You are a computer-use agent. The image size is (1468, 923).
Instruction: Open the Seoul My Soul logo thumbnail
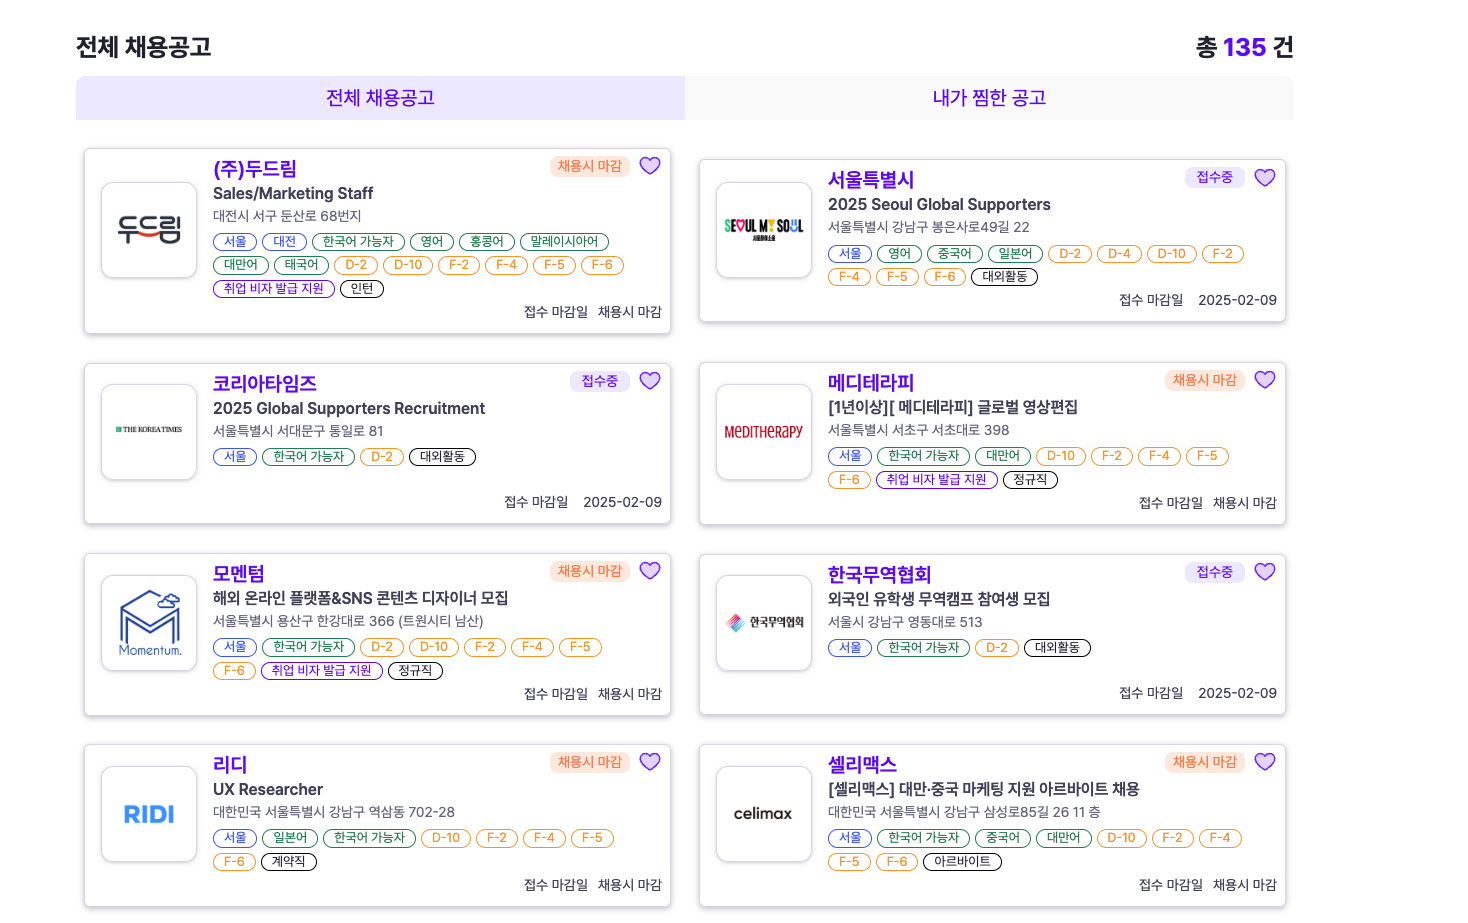[x=764, y=230]
